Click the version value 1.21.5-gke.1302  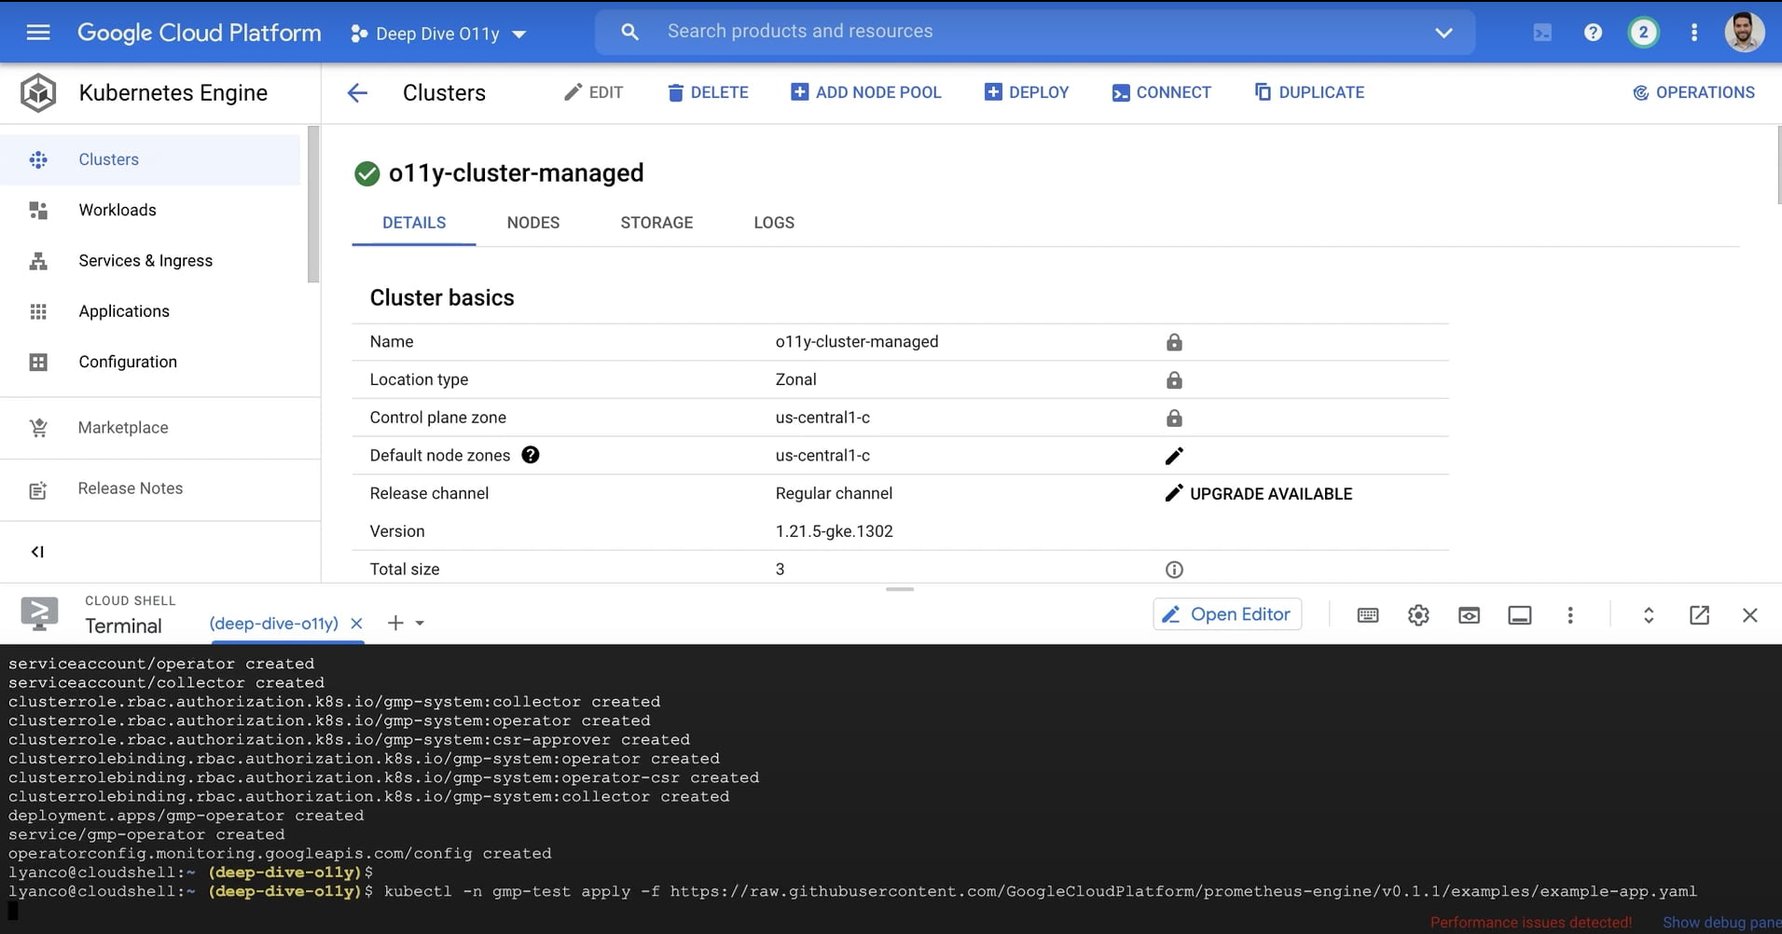click(834, 531)
